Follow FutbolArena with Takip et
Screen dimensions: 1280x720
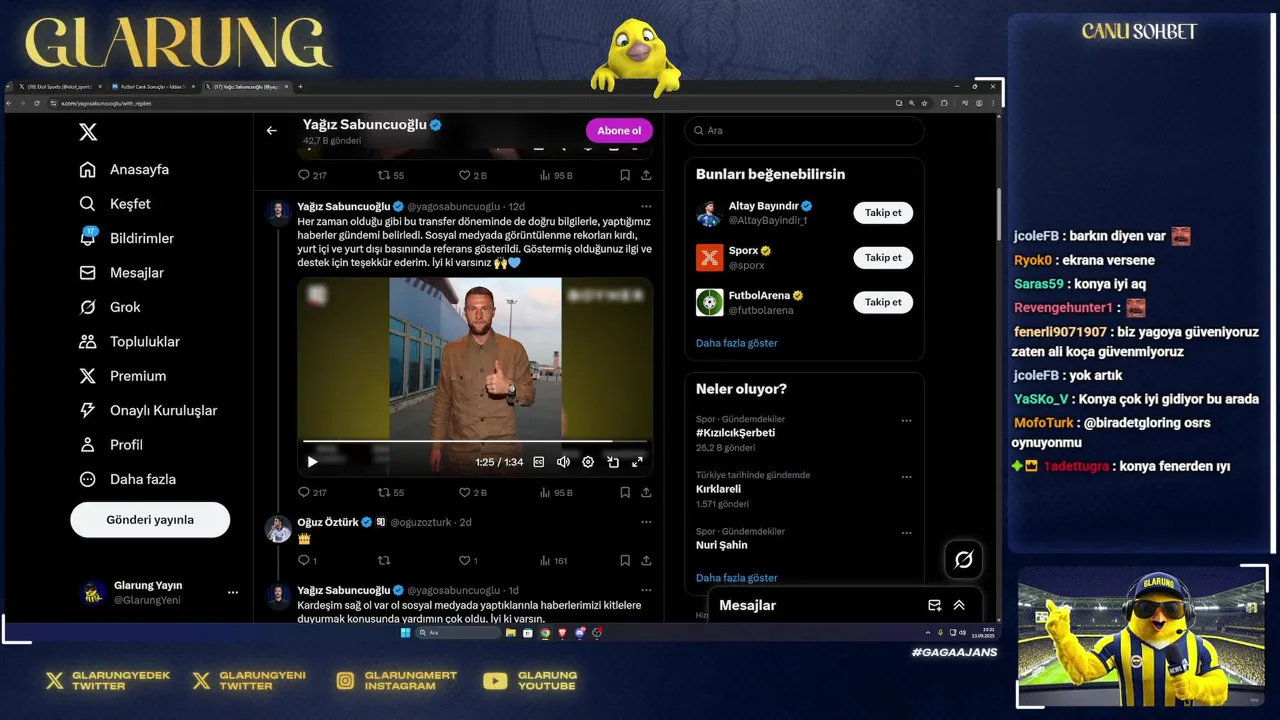[883, 302]
